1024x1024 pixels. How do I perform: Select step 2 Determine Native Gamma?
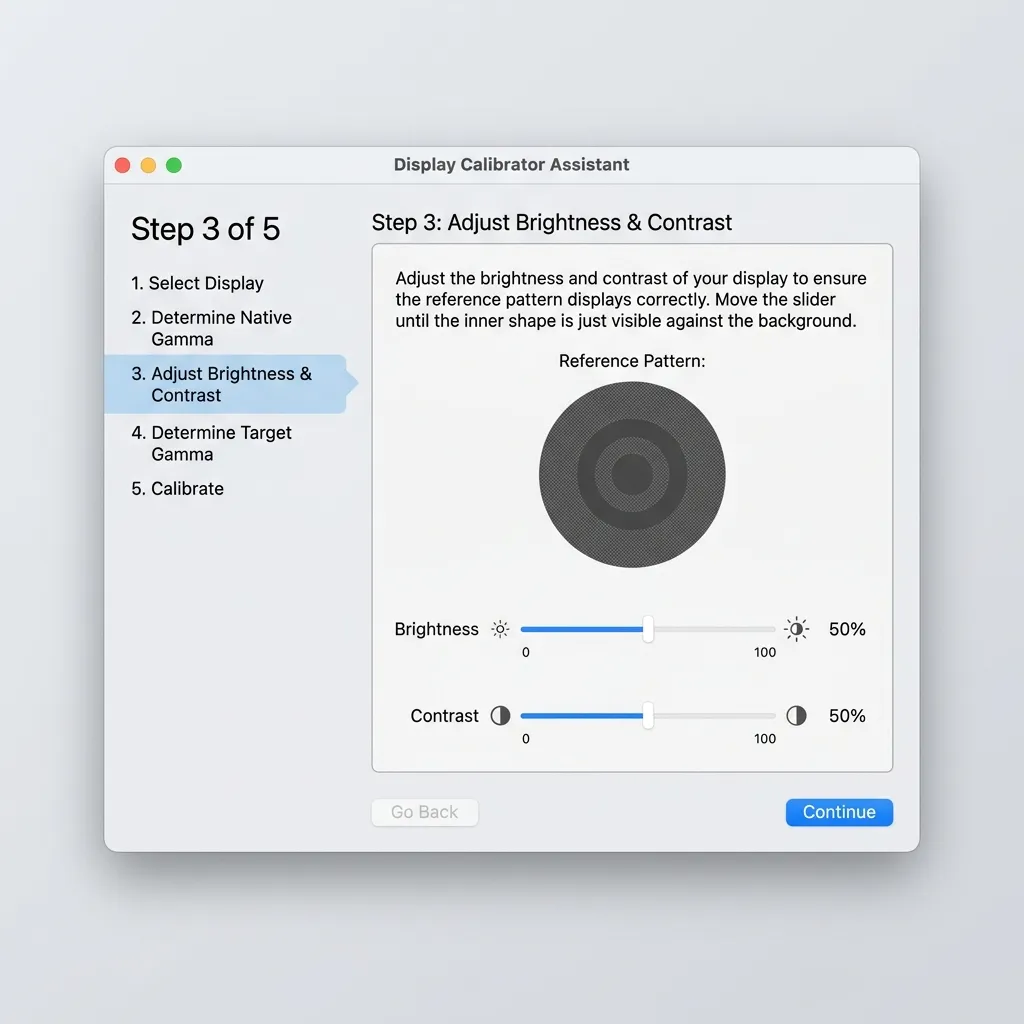coord(212,328)
